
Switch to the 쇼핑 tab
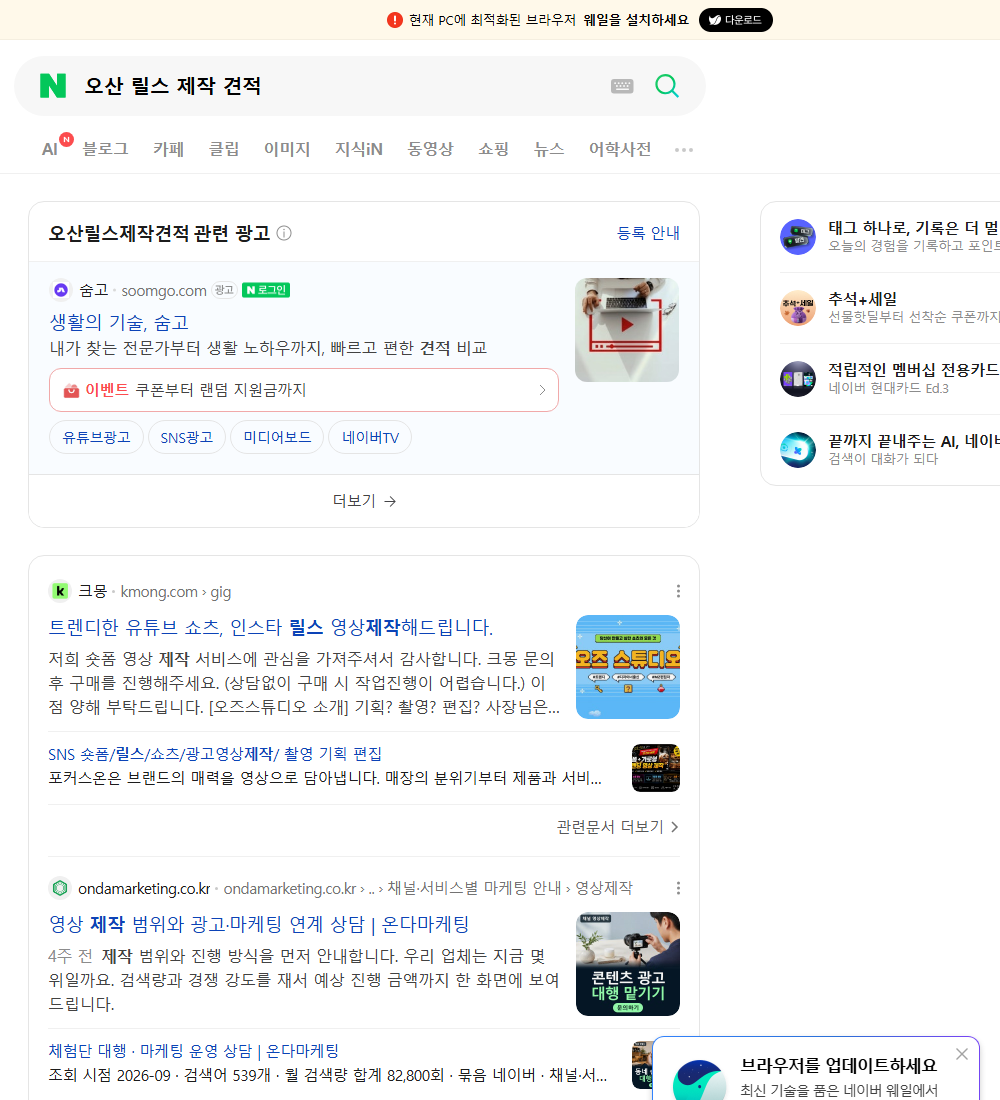pos(493,149)
